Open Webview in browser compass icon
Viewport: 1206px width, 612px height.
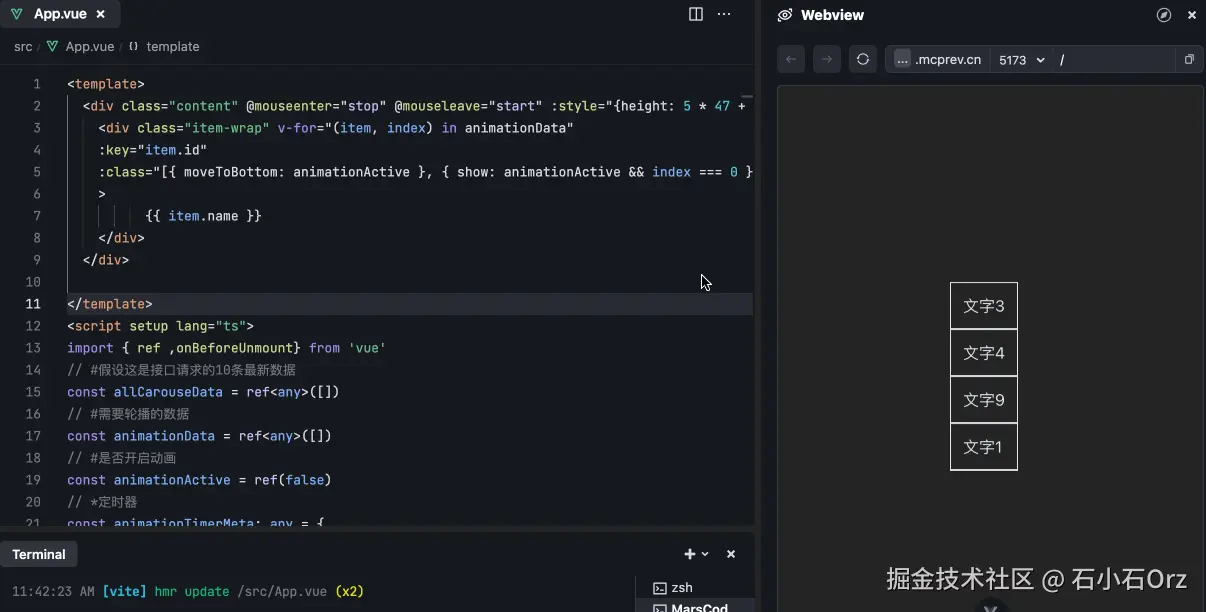[x=1164, y=15]
